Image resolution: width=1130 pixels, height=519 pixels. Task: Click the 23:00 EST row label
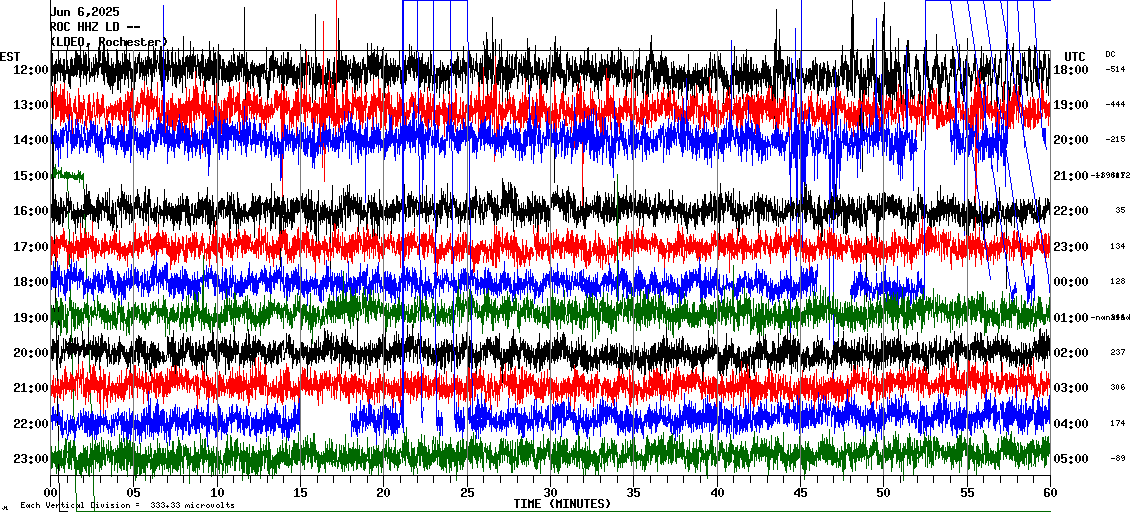(30, 459)
